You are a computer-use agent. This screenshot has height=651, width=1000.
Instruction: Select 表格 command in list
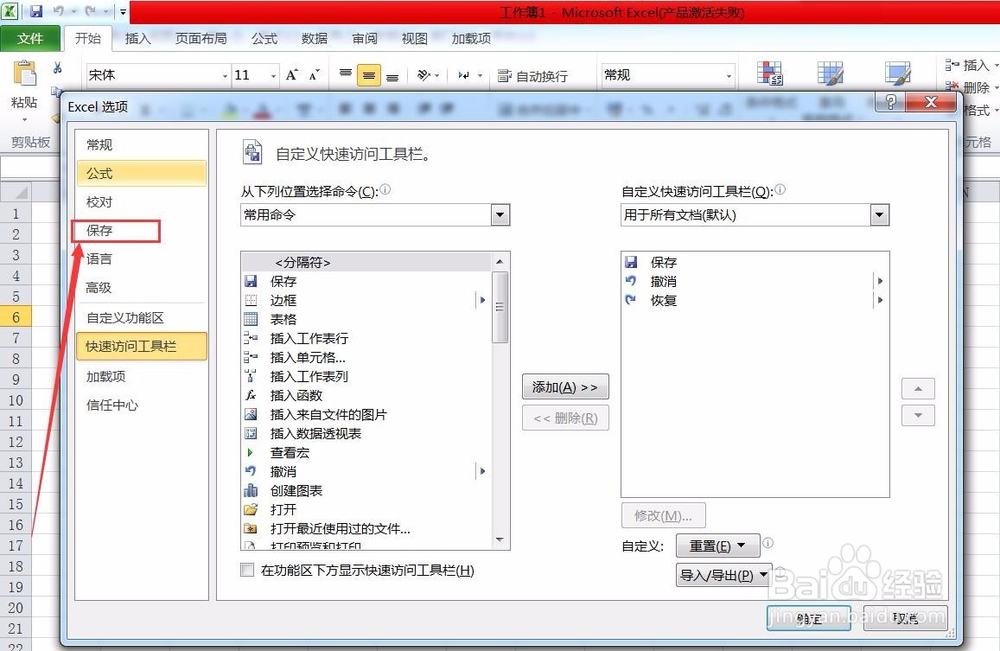pos(366,319)
